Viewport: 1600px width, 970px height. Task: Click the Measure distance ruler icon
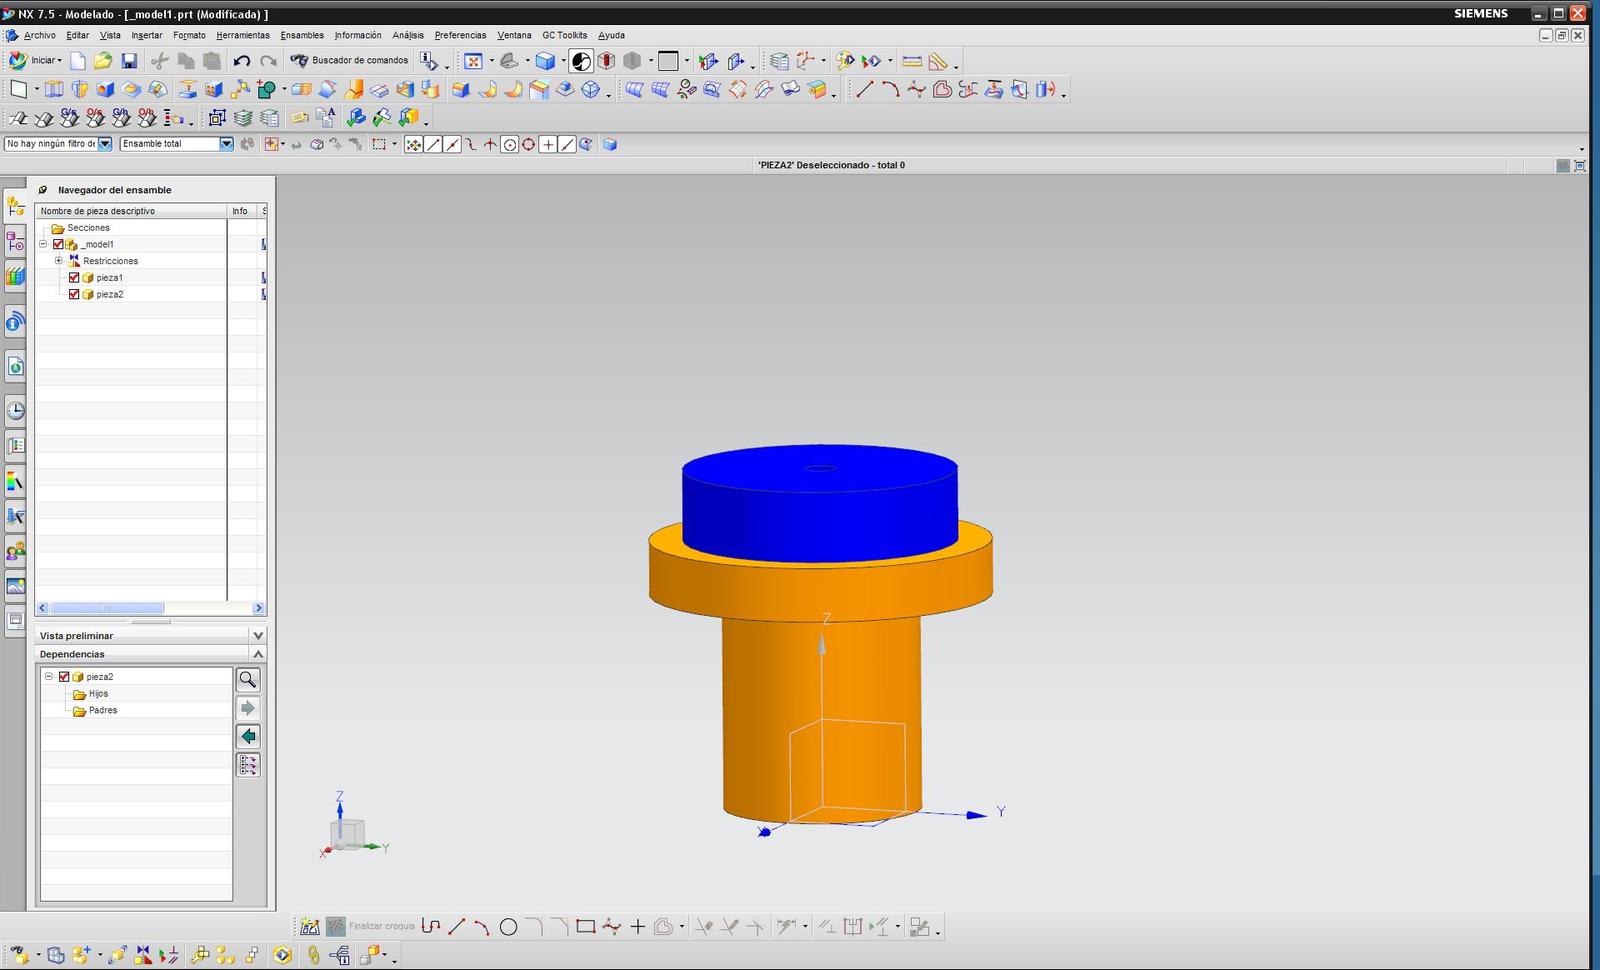click(912, 61)
